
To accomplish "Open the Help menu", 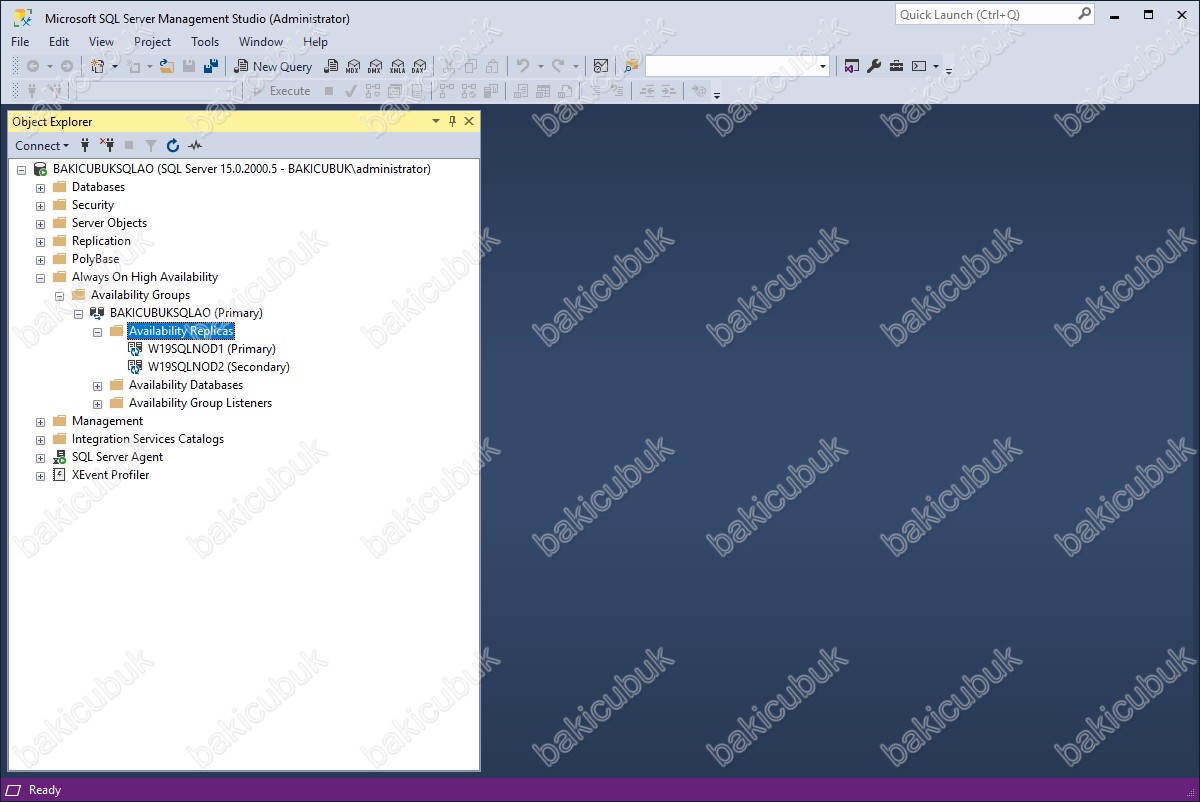I will 315,42.
